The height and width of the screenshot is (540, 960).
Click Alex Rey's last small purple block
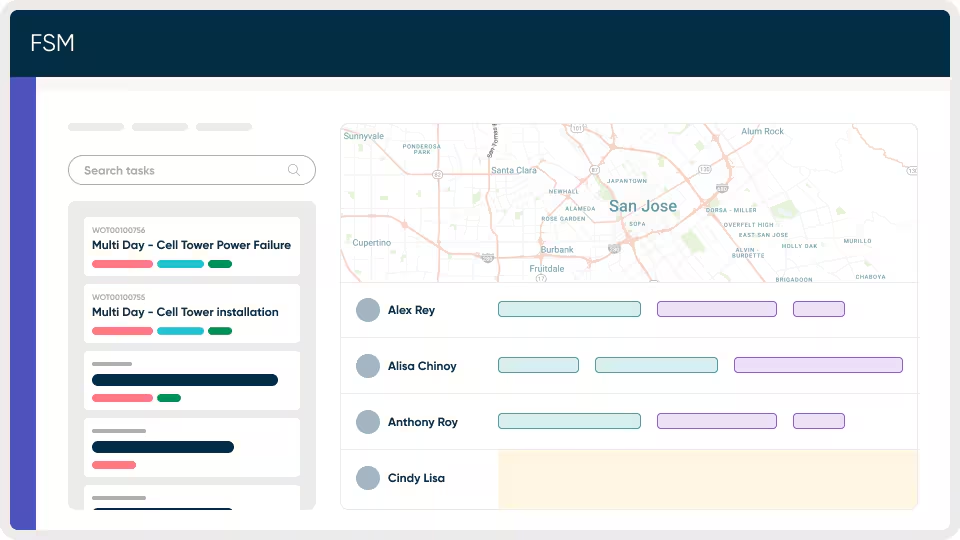pyautogui.click(x=819, y=309)
